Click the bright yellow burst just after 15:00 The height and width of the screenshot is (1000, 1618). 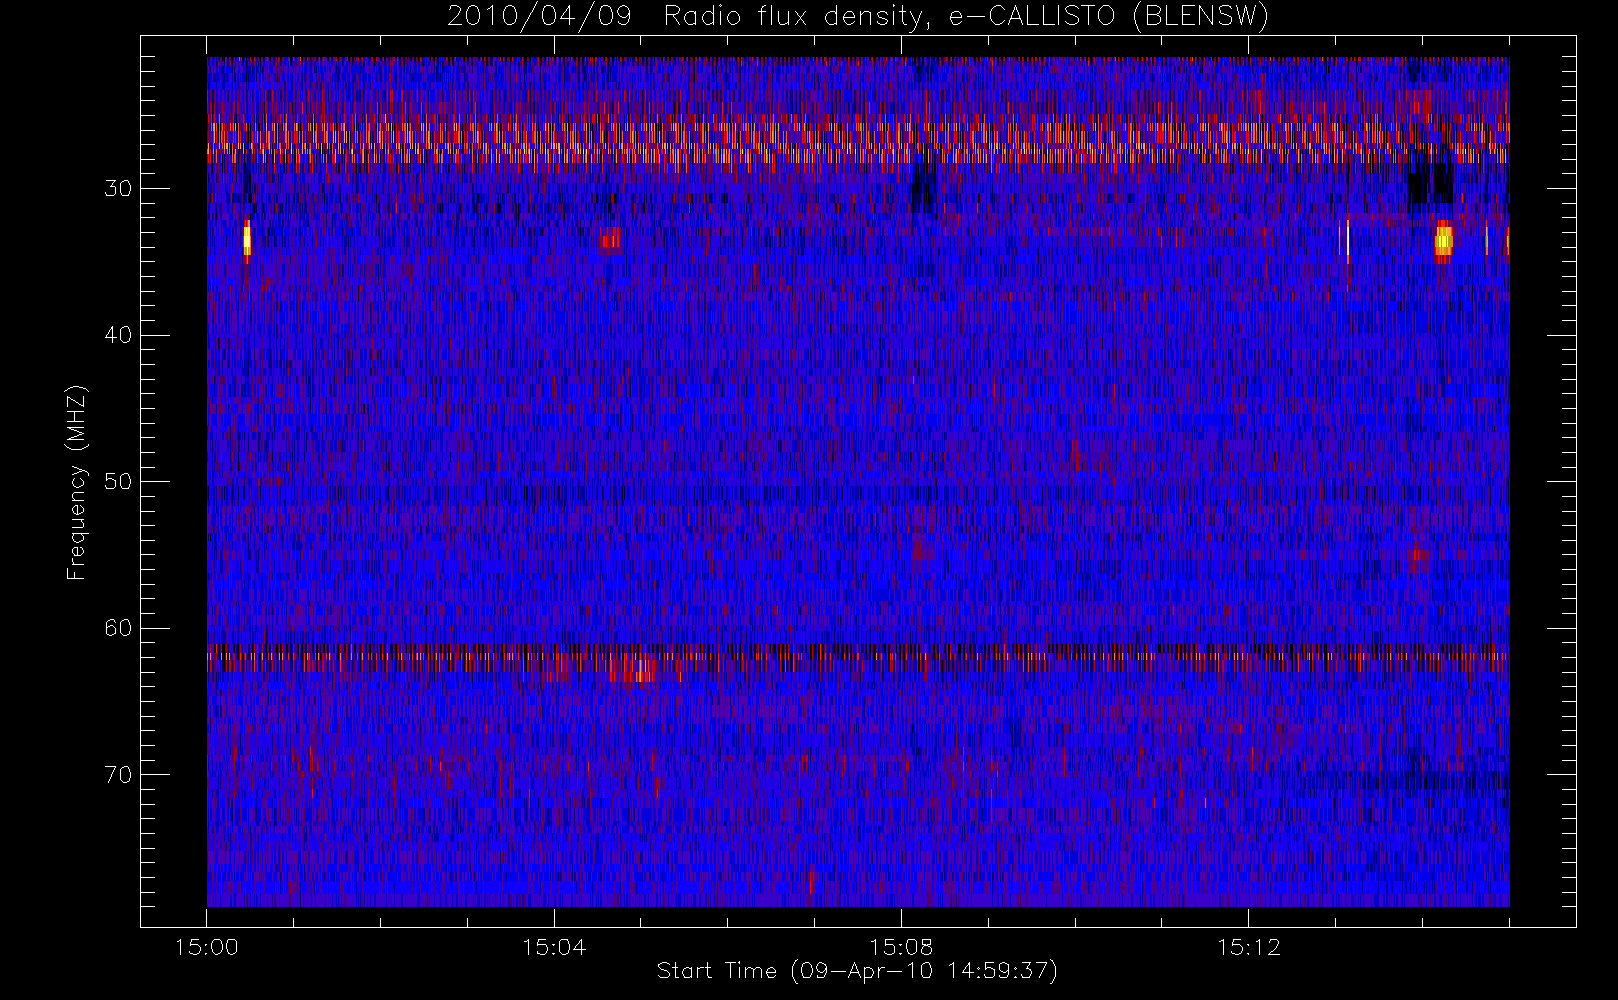click(247, 241)
